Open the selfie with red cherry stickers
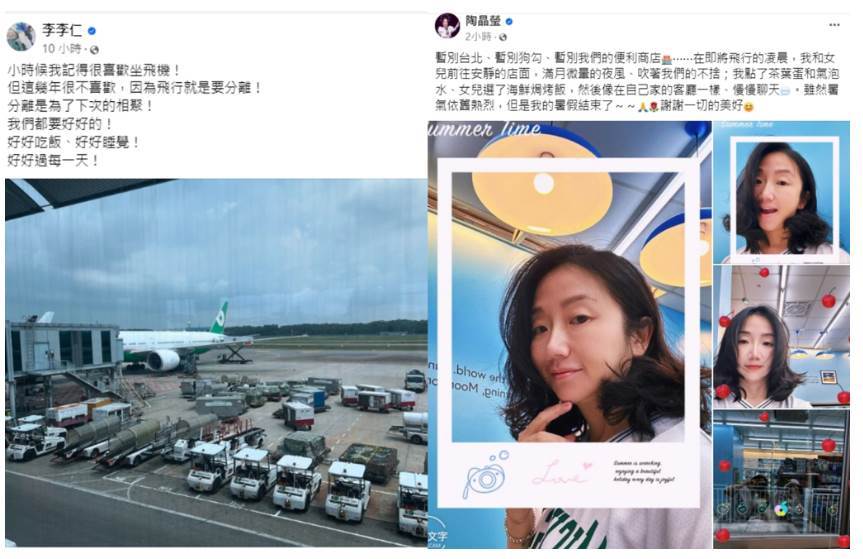863x559 pixels. pyautogui.click(x=782, y=337)
